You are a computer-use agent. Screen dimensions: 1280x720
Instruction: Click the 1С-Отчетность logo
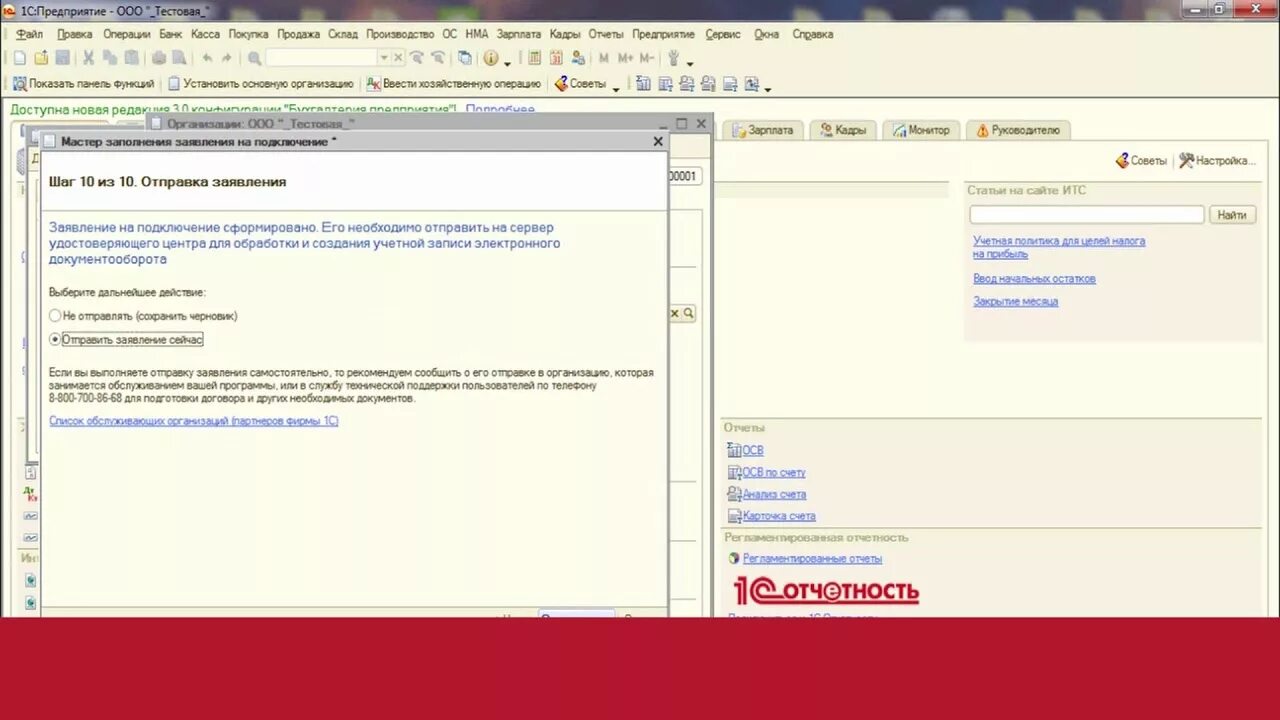coord(826,590)
